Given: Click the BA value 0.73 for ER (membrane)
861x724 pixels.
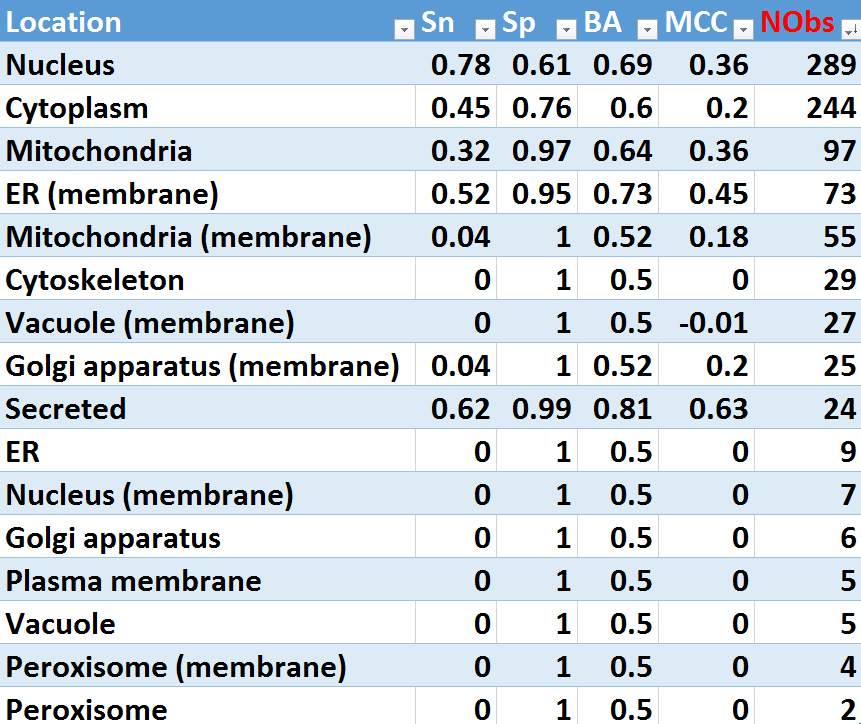Looking at the screenshot, I should point(623,194).
